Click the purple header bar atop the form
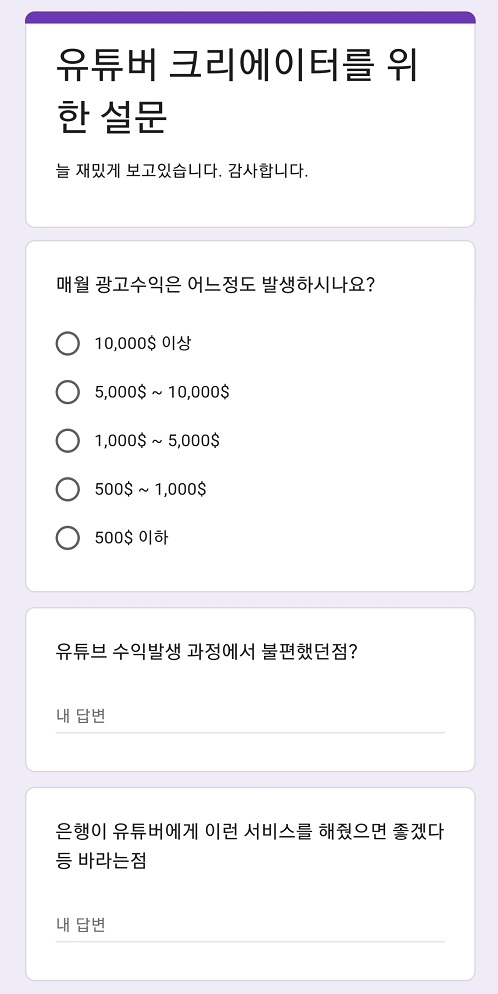 (250, 17)
